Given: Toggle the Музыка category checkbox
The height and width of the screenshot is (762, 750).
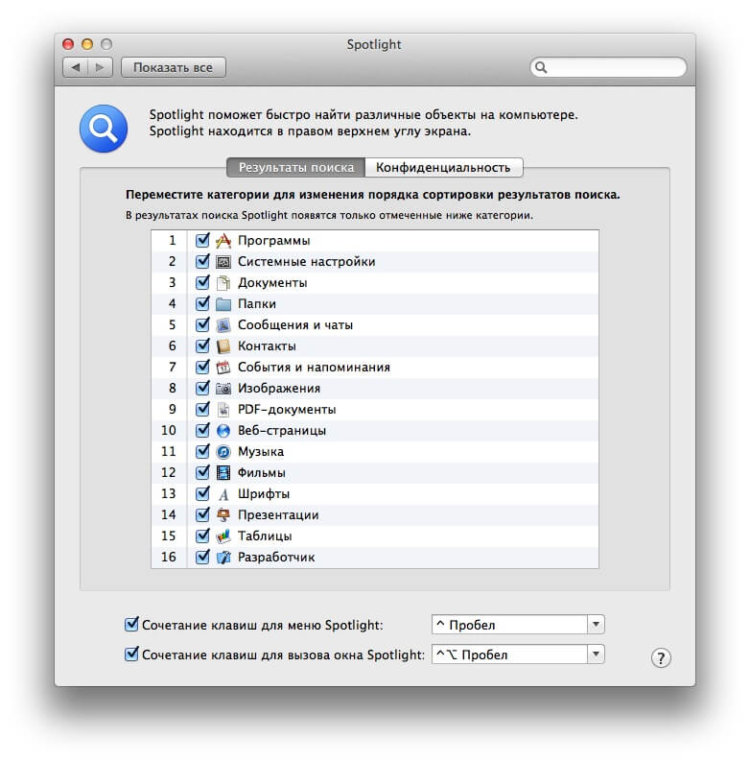Looking at the screenshot, I should tap(202, 451).
